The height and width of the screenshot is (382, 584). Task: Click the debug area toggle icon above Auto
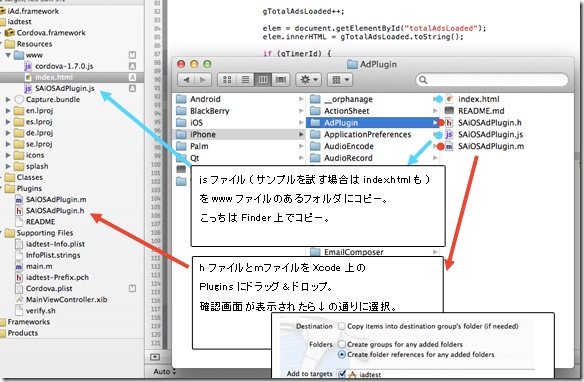coord(155,357)
